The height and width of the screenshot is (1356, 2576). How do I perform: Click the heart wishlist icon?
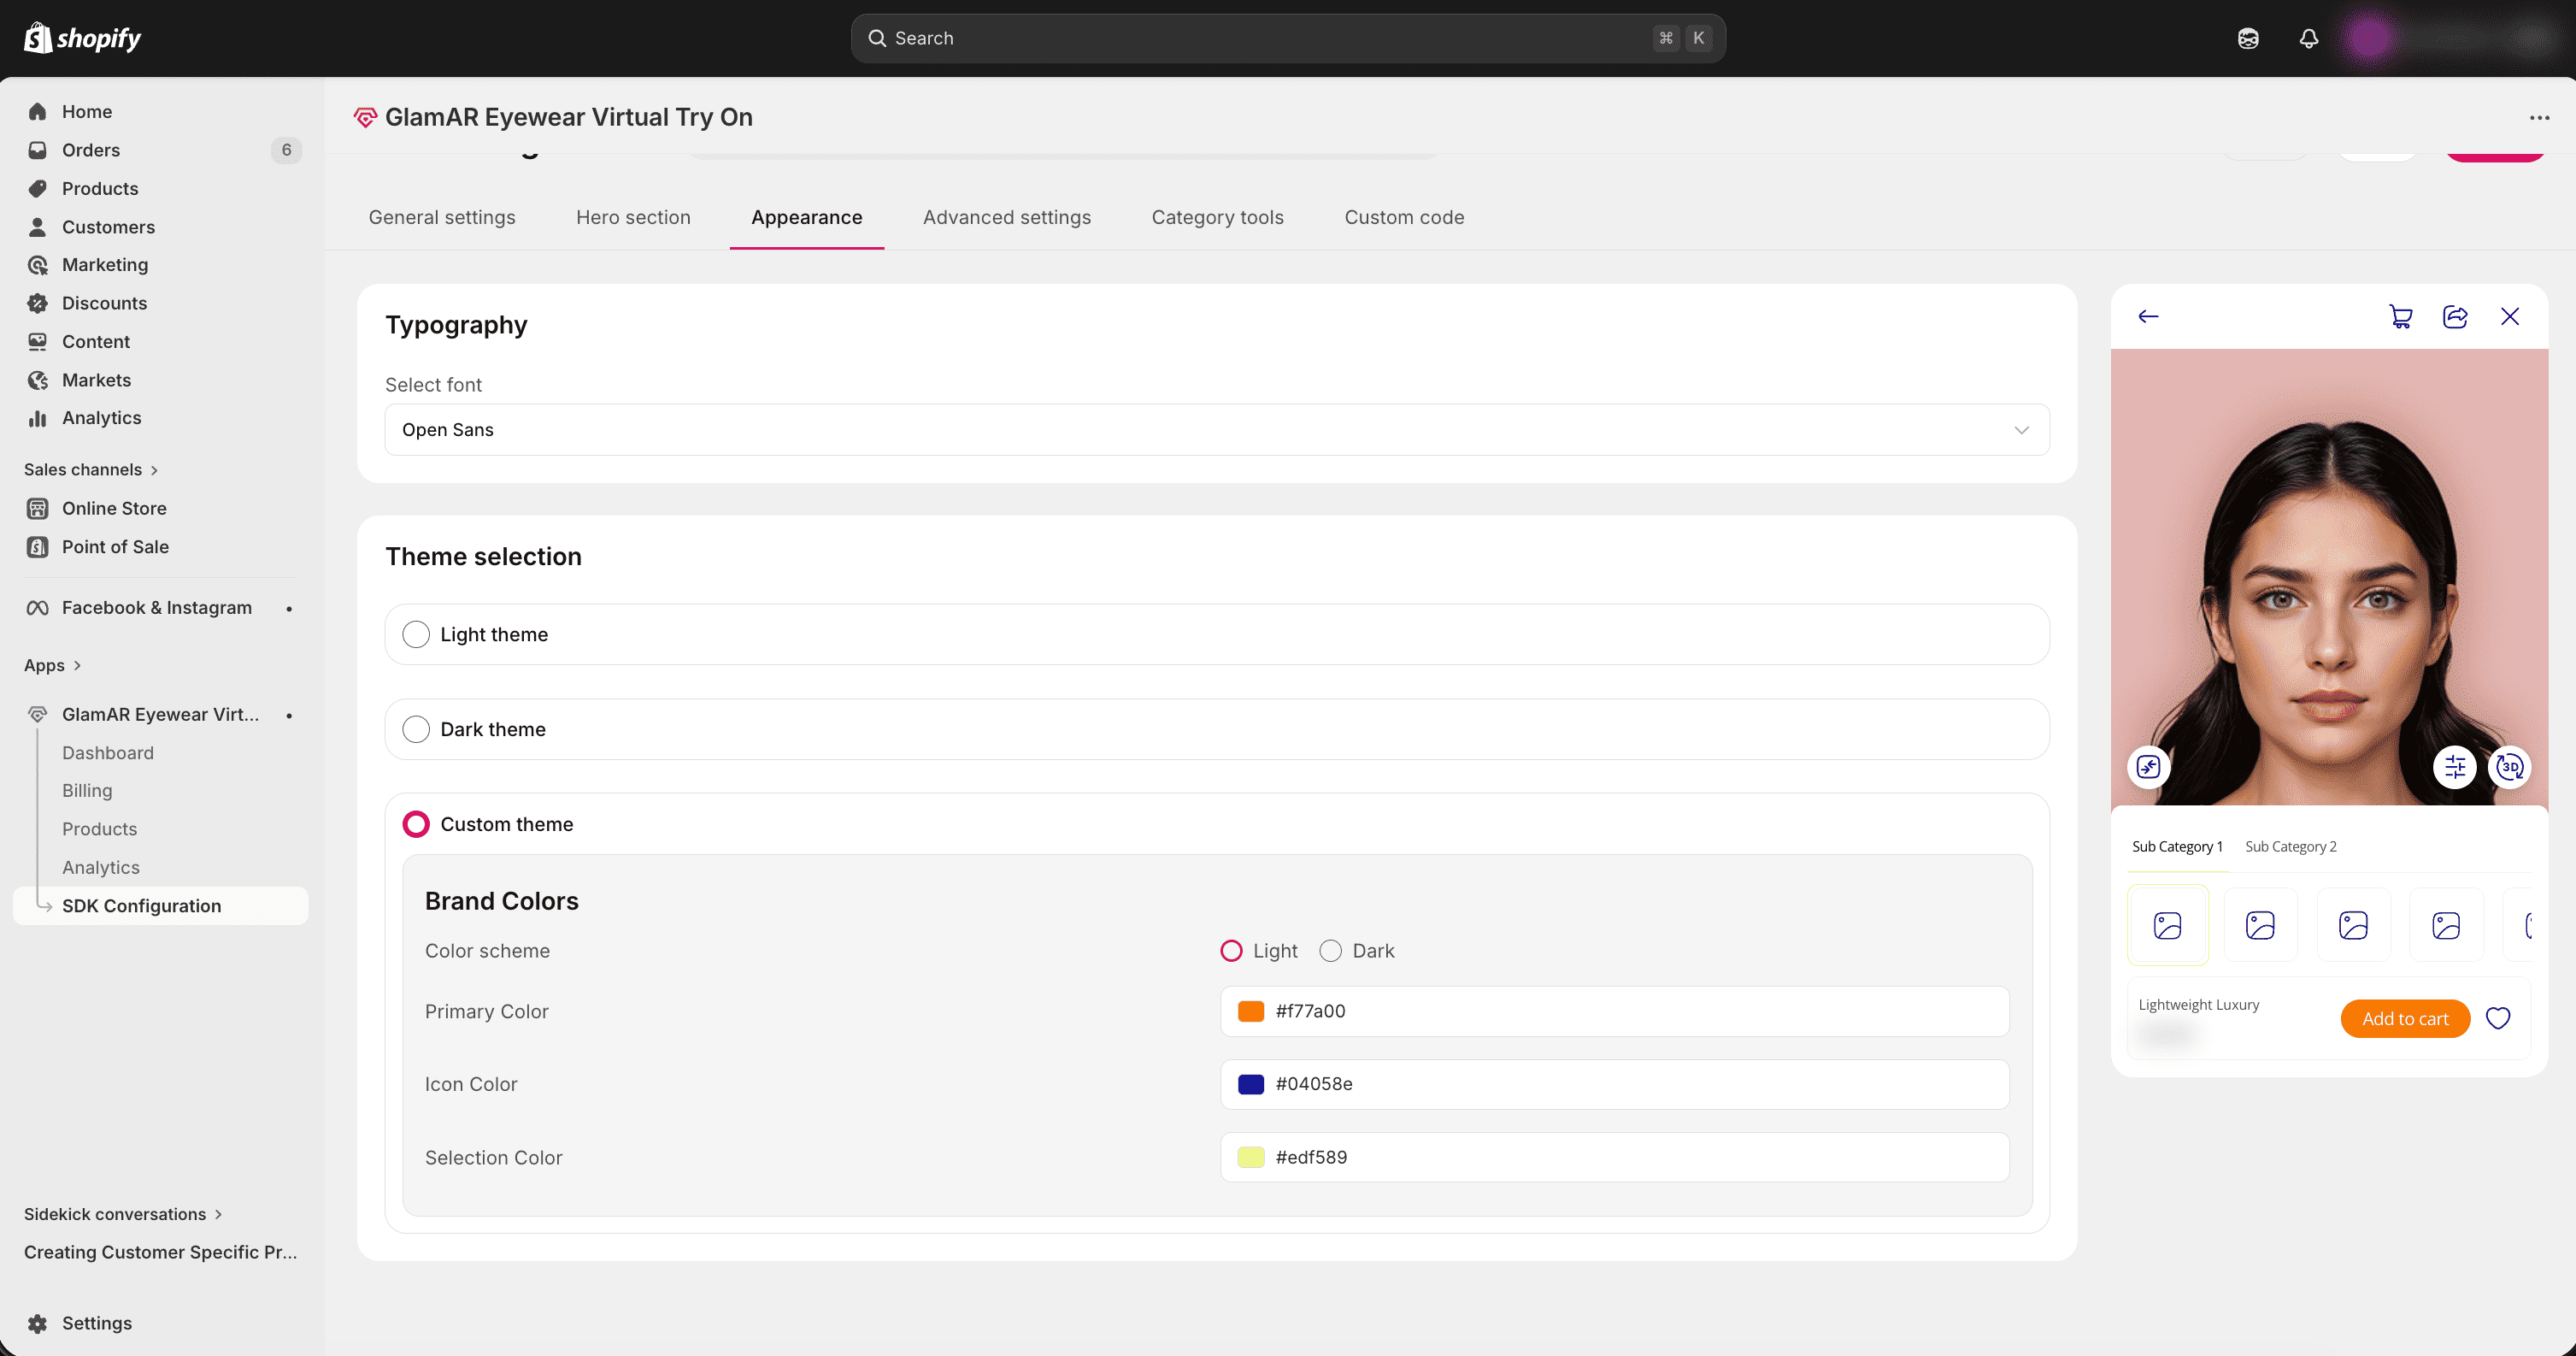pyautogui.click(x=2498, y=1018)
